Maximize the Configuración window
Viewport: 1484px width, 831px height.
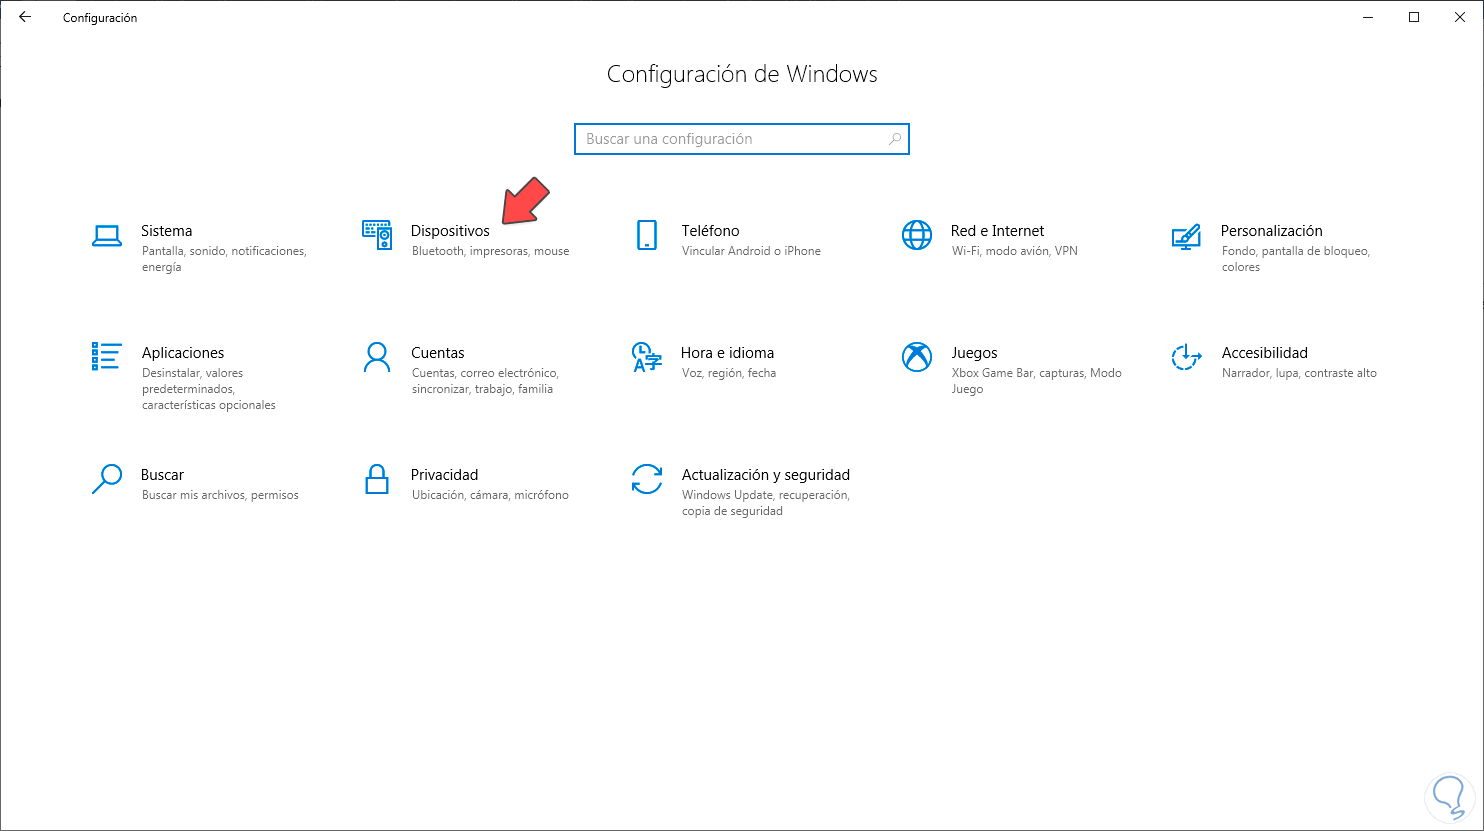[x=1414, y=17]
